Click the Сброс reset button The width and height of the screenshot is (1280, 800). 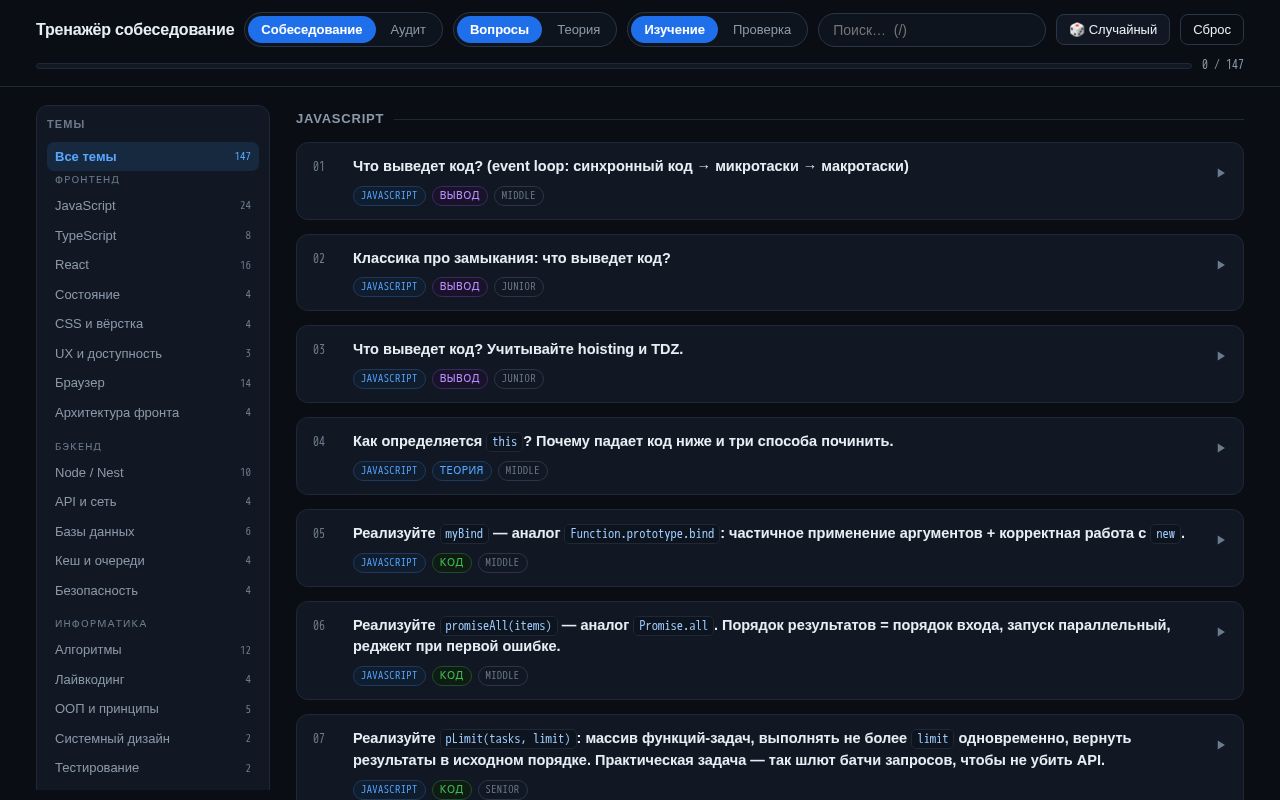click(x=1212, y=29)
